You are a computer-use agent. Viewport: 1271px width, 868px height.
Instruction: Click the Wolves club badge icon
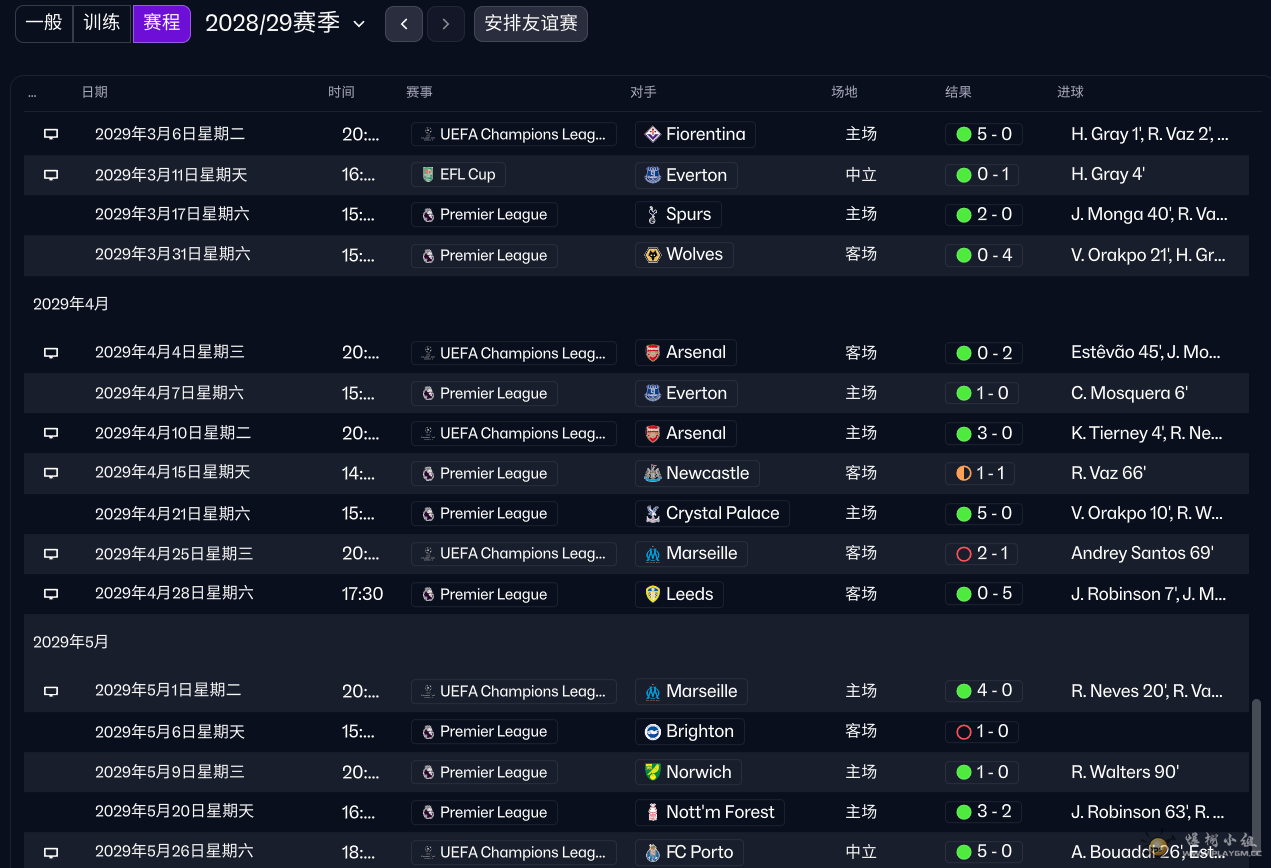(652, 255)
